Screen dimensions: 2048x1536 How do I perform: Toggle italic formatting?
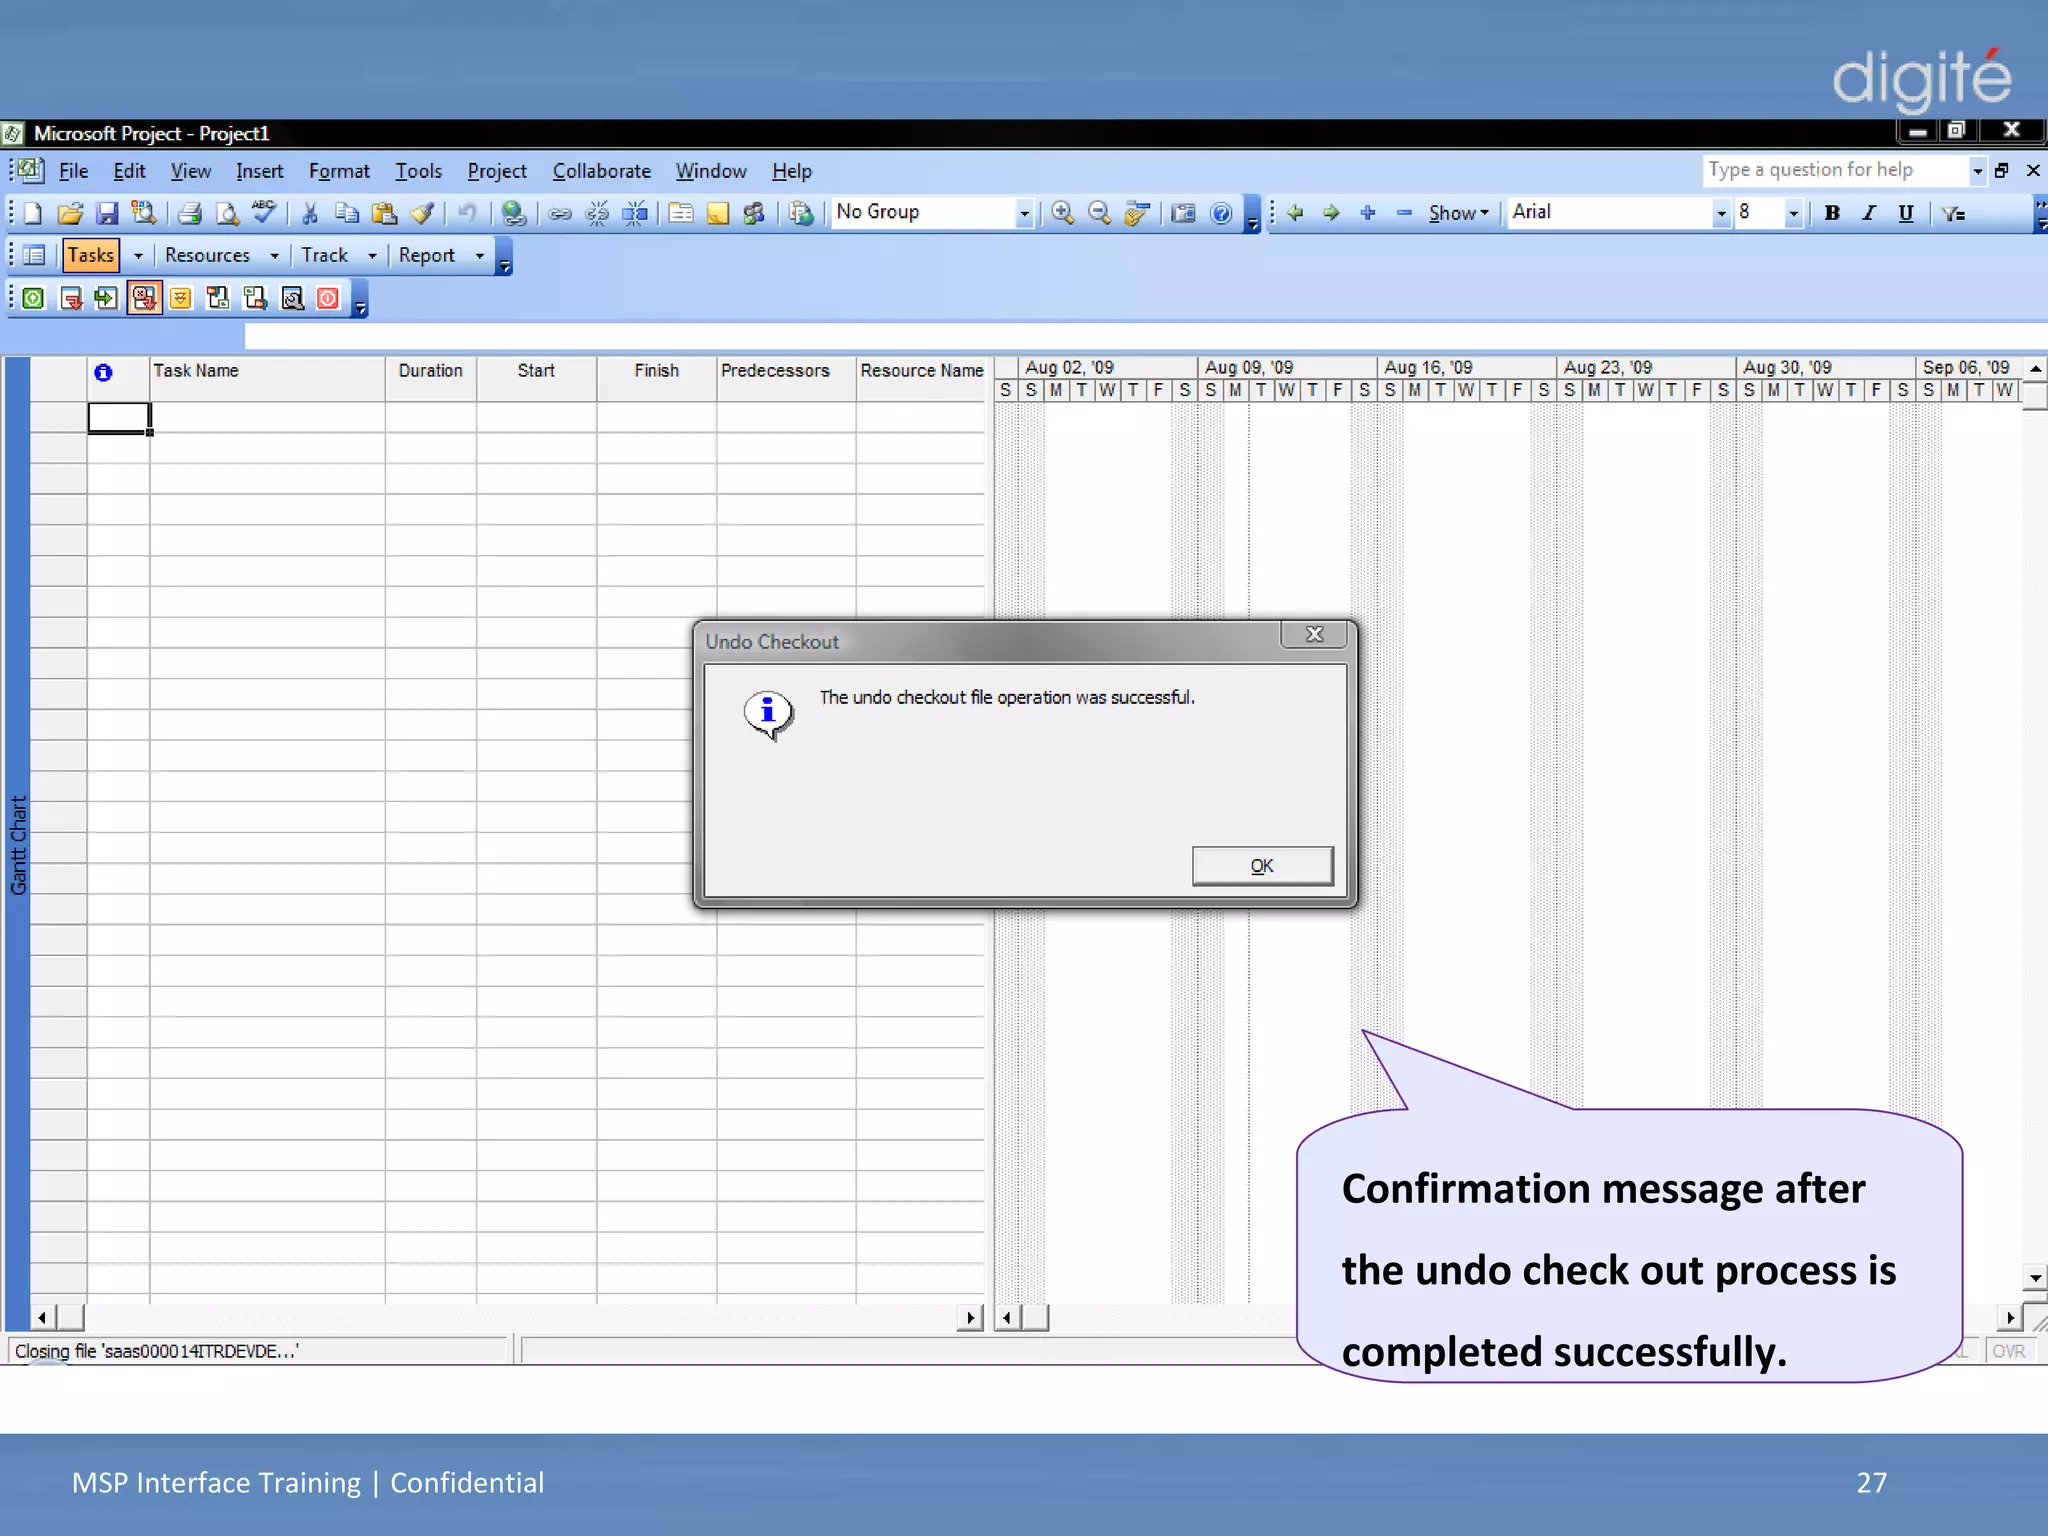(1868, 213)
